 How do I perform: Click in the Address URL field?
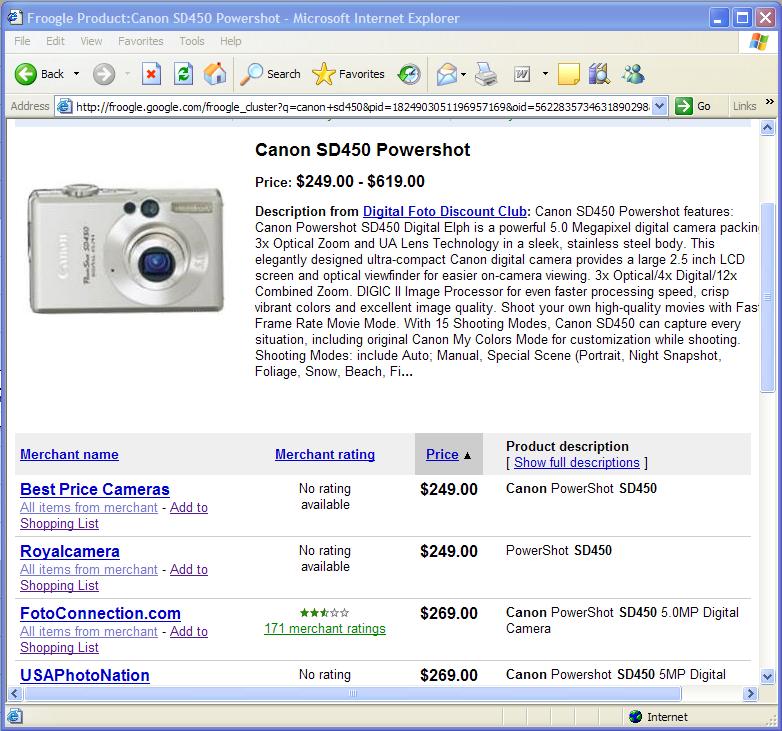point(362,106)
